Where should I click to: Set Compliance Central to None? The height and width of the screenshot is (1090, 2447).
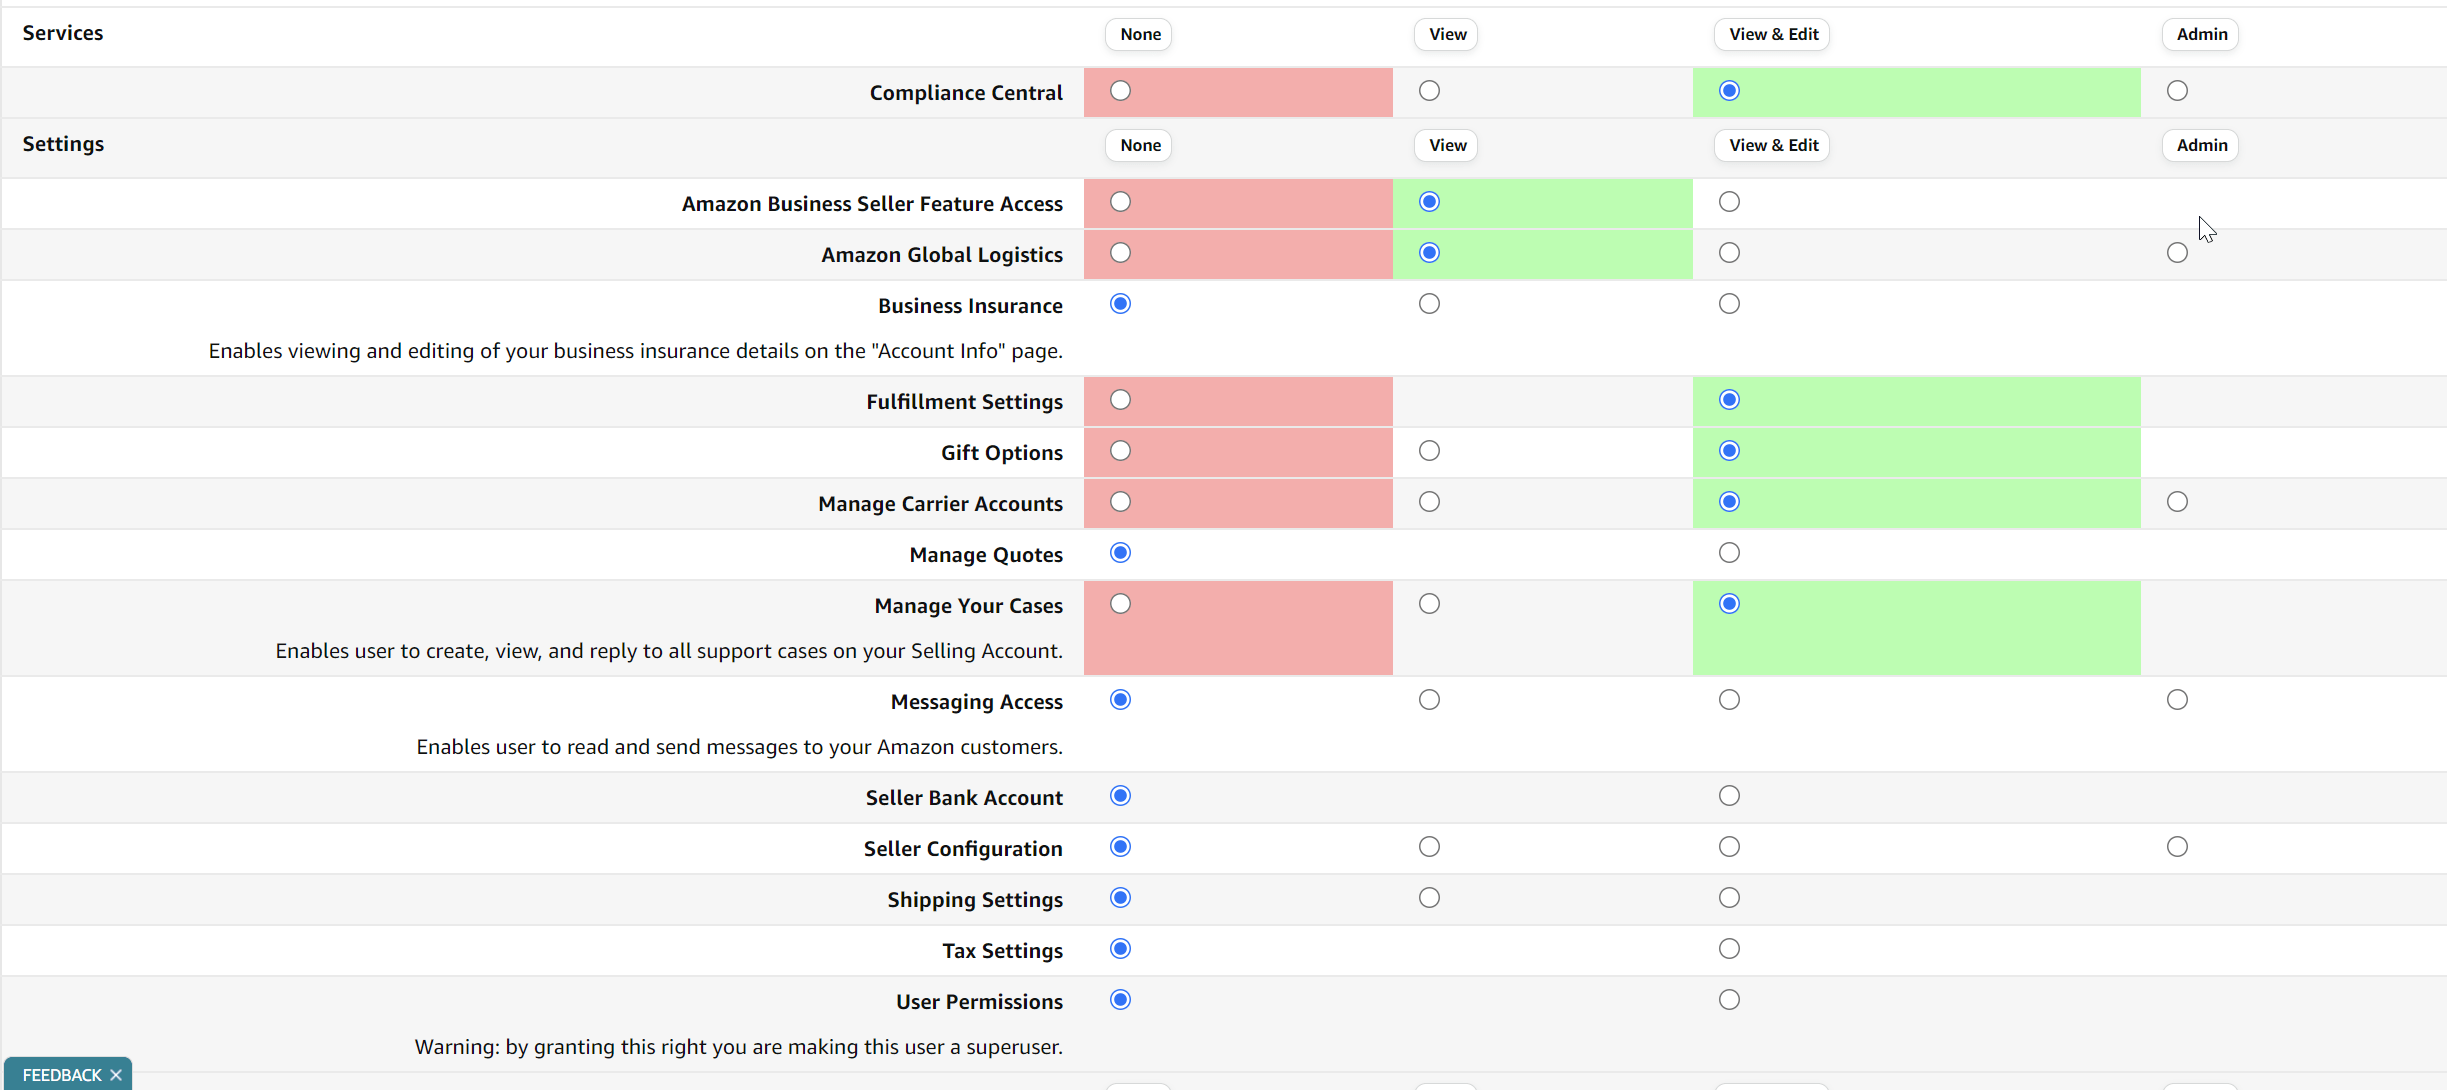tap(1120, 91)
